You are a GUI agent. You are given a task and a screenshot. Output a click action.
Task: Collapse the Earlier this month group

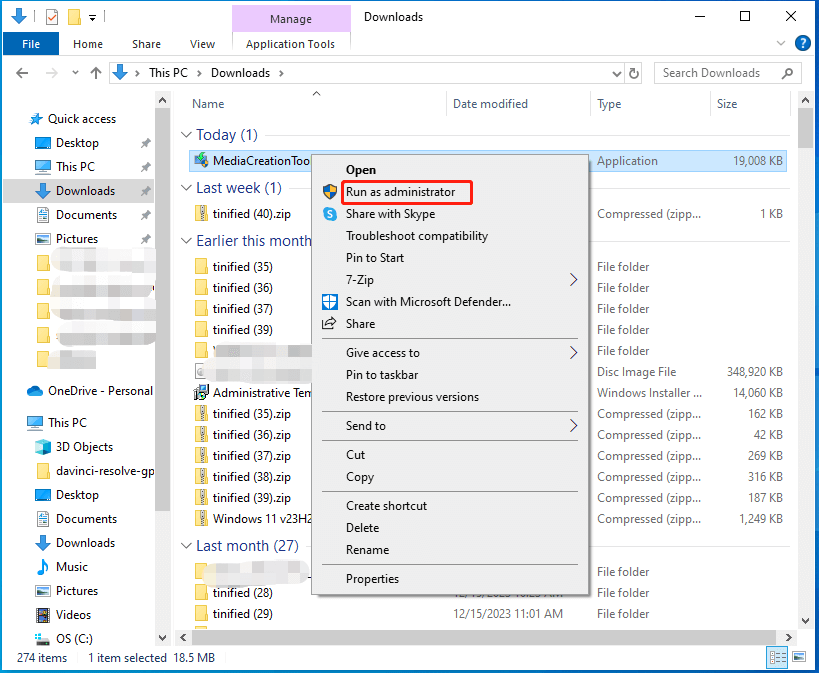186,241
